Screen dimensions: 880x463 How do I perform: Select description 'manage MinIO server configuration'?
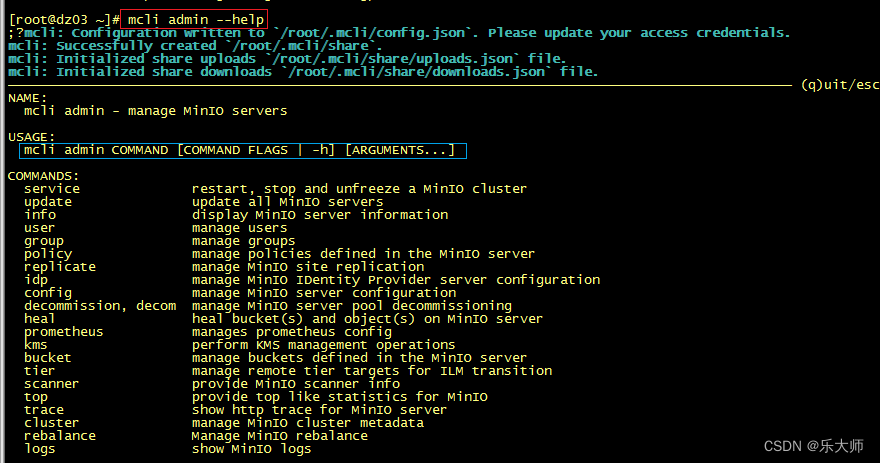(324, 293)
